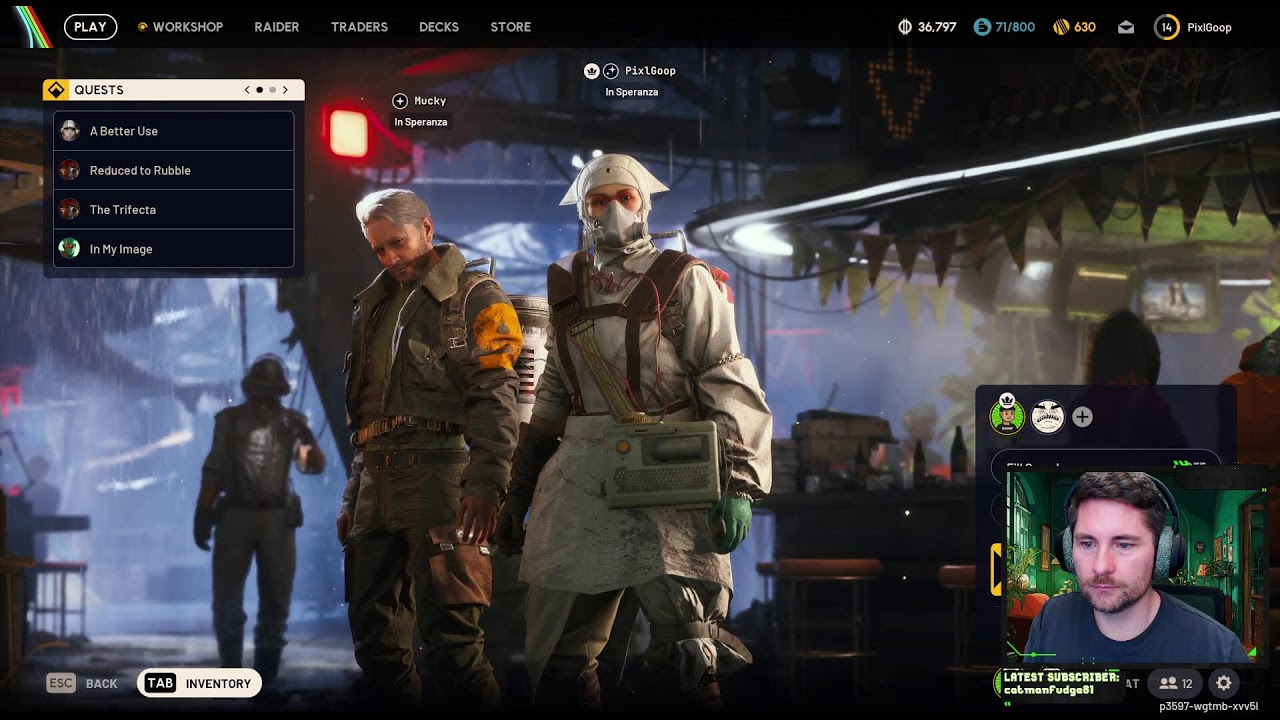
Task: Click the plus icon beside Mucky
Action: pos(400,101)
